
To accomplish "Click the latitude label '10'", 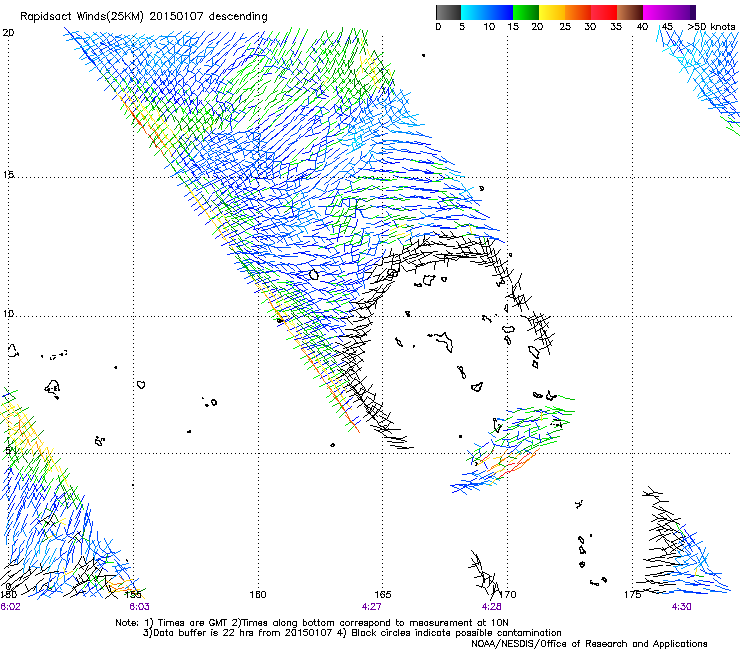I will coord(8,313).
